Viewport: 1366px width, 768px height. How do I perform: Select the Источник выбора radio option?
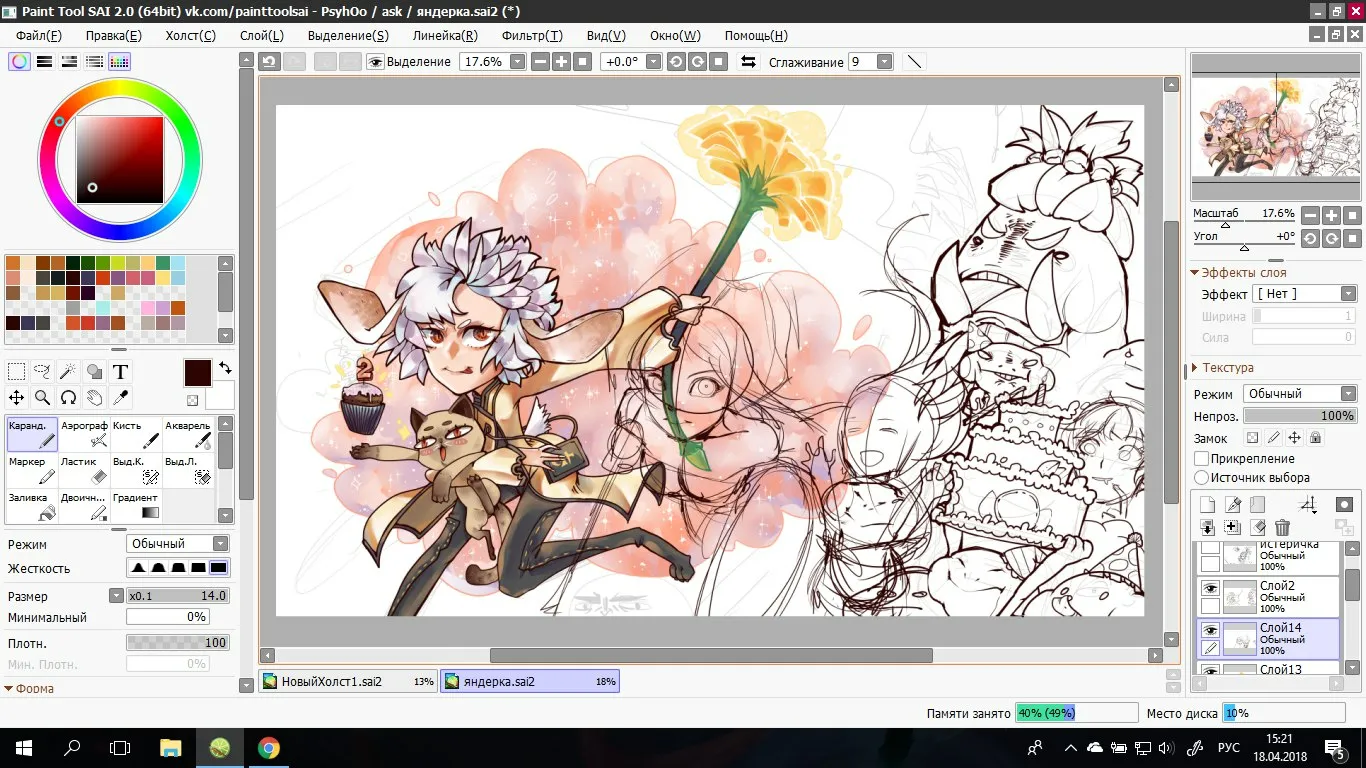point(1202,478)
